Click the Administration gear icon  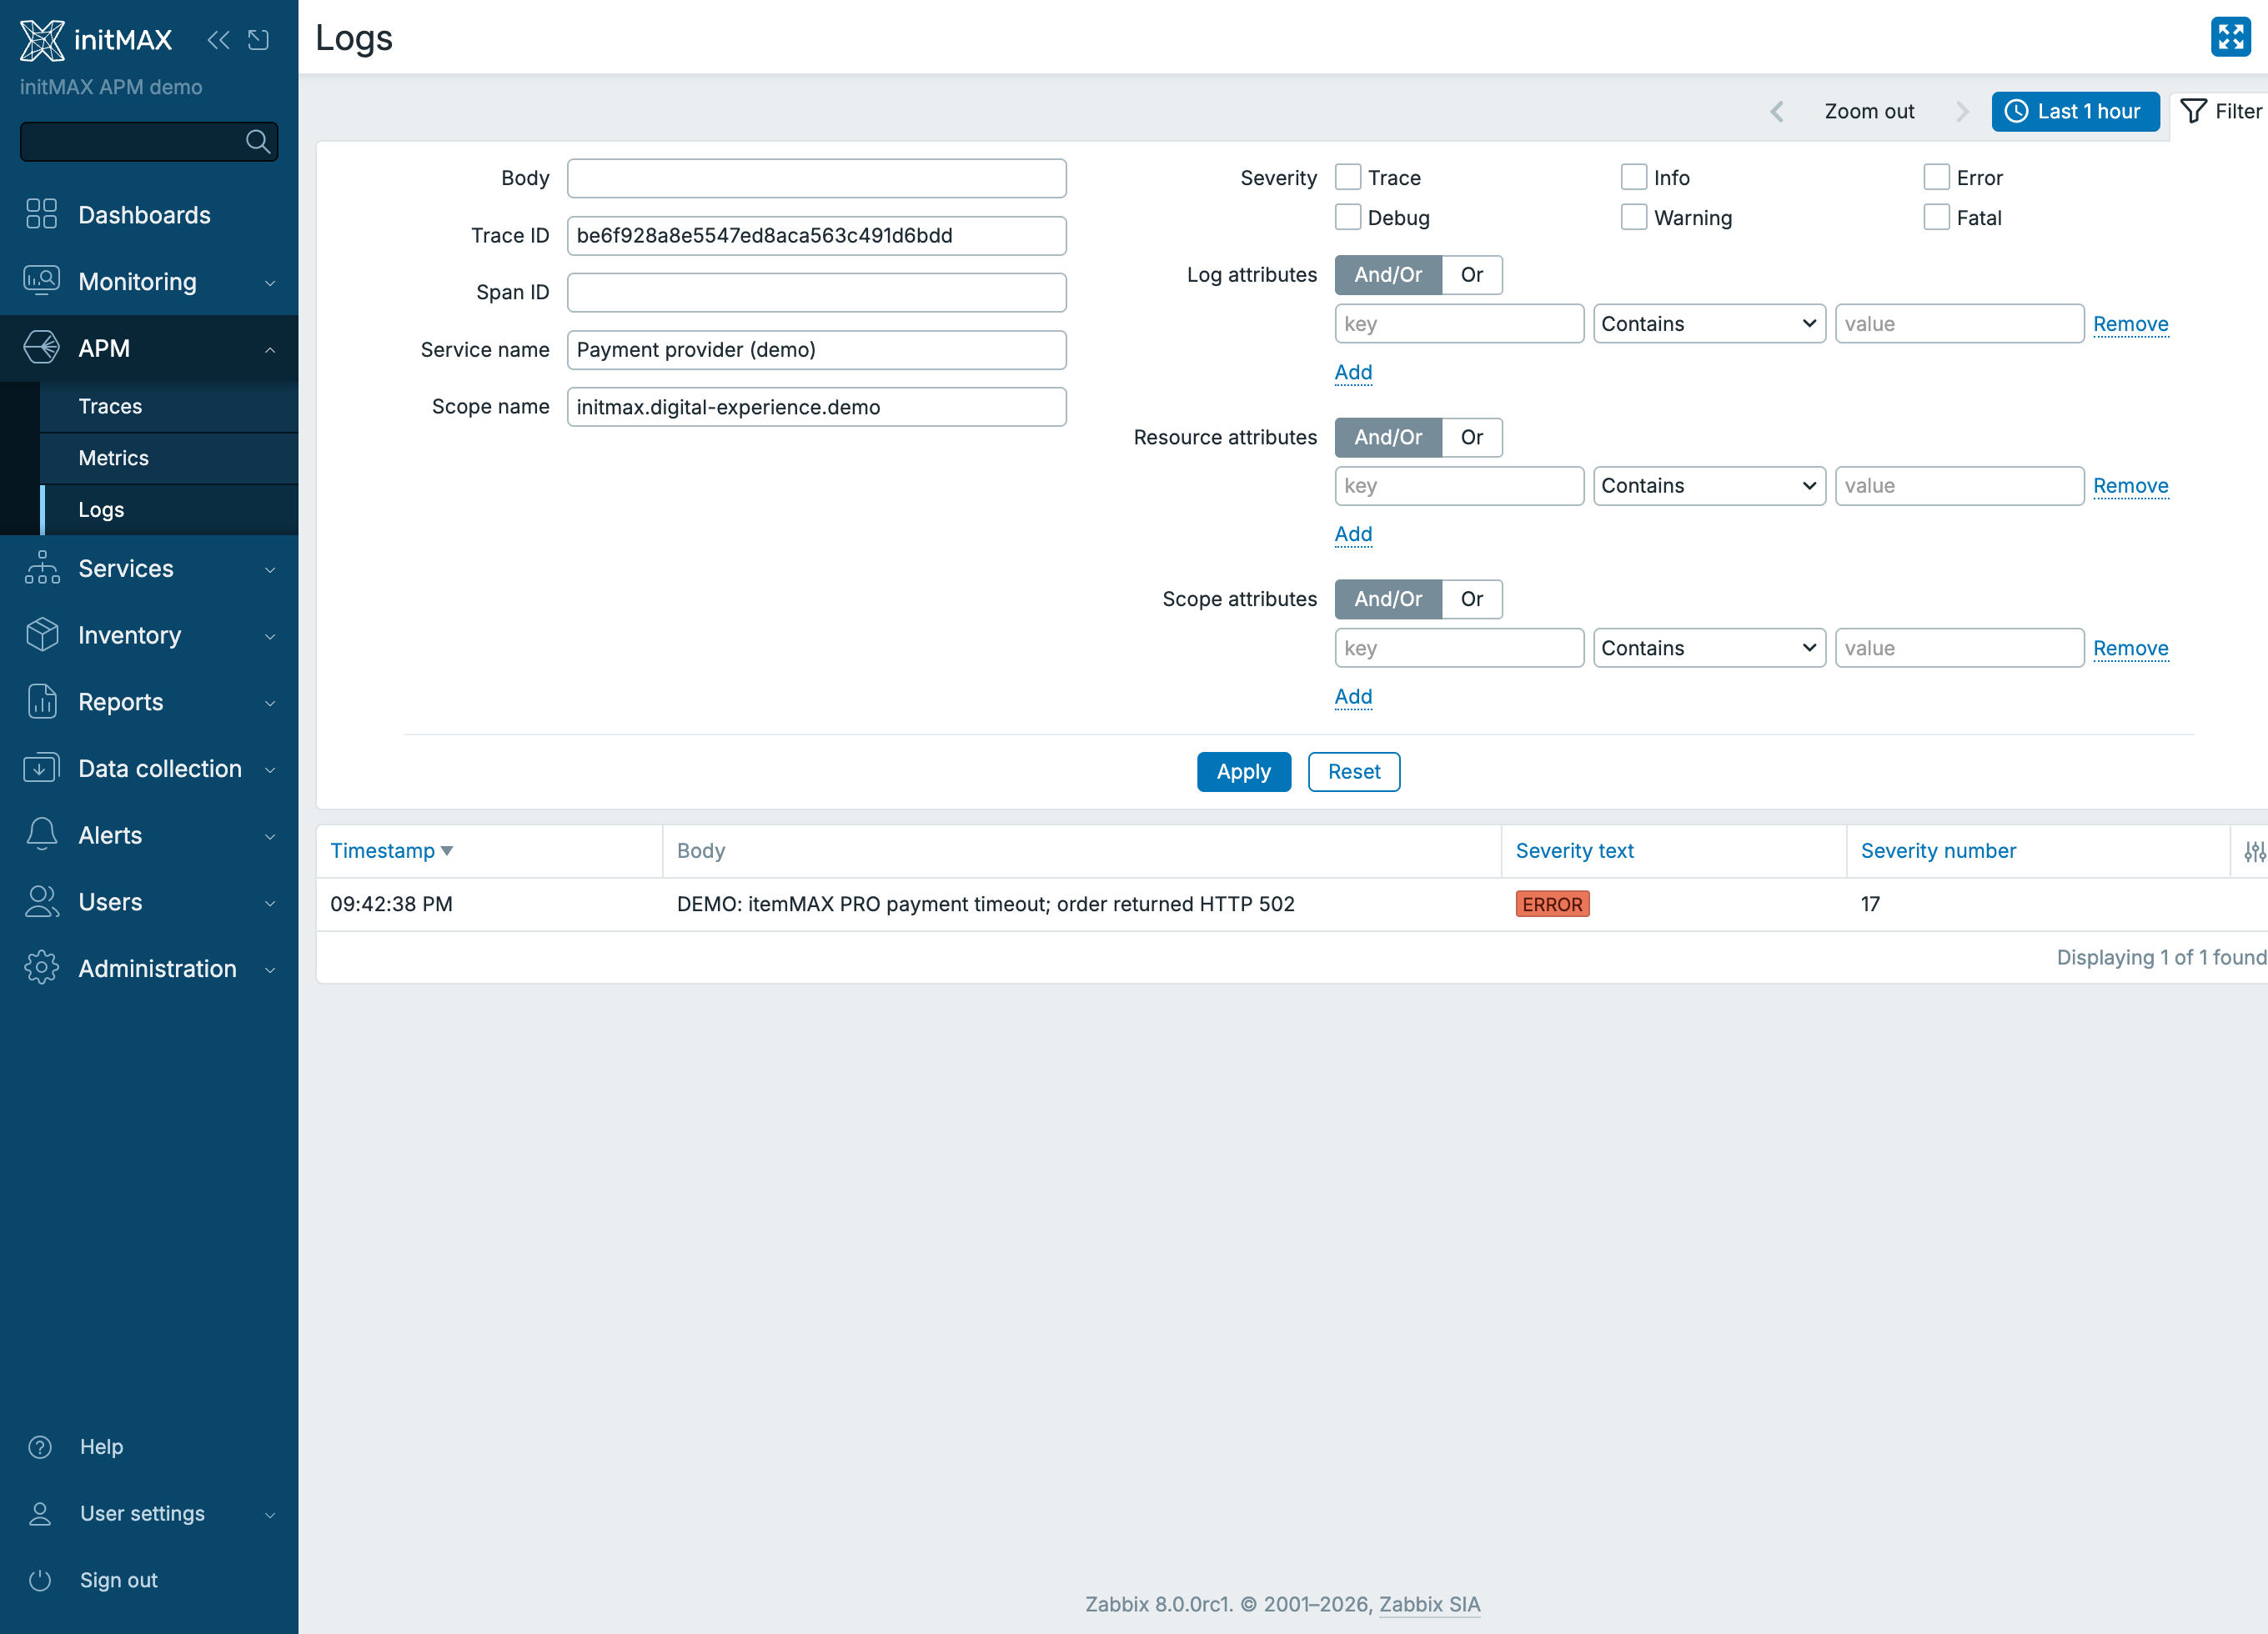[x=41, y=968]
